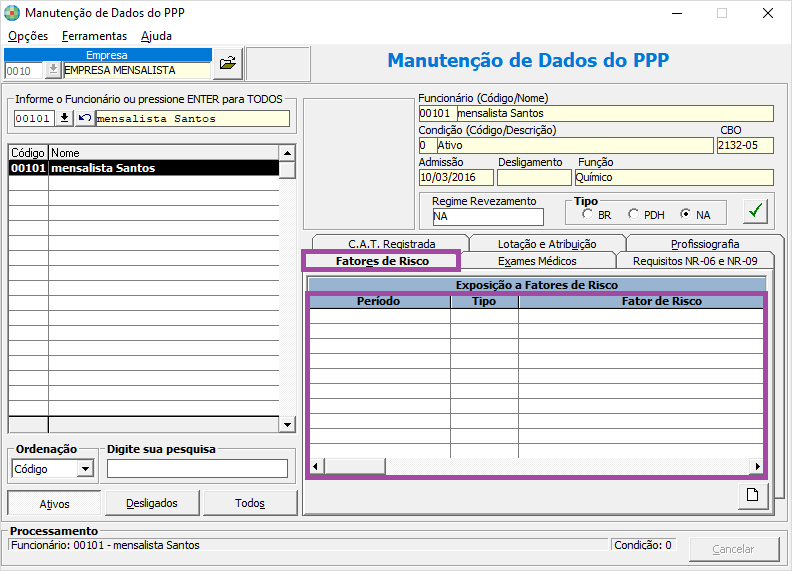Select the BR tipo radio button

point(587,214)
